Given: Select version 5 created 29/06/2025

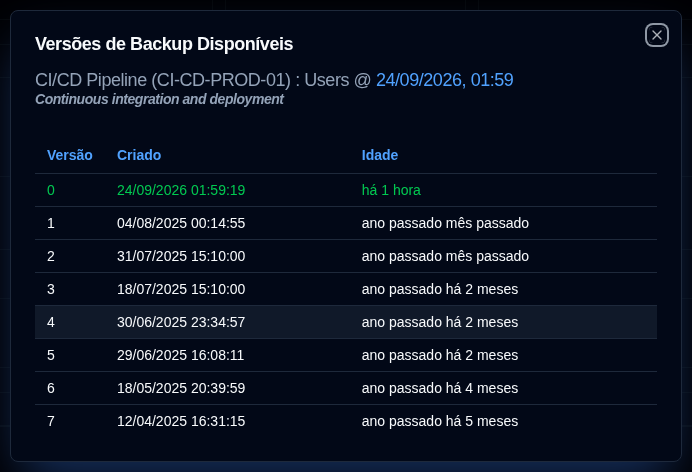Looking at the screenshot, I should coord(346,355).
